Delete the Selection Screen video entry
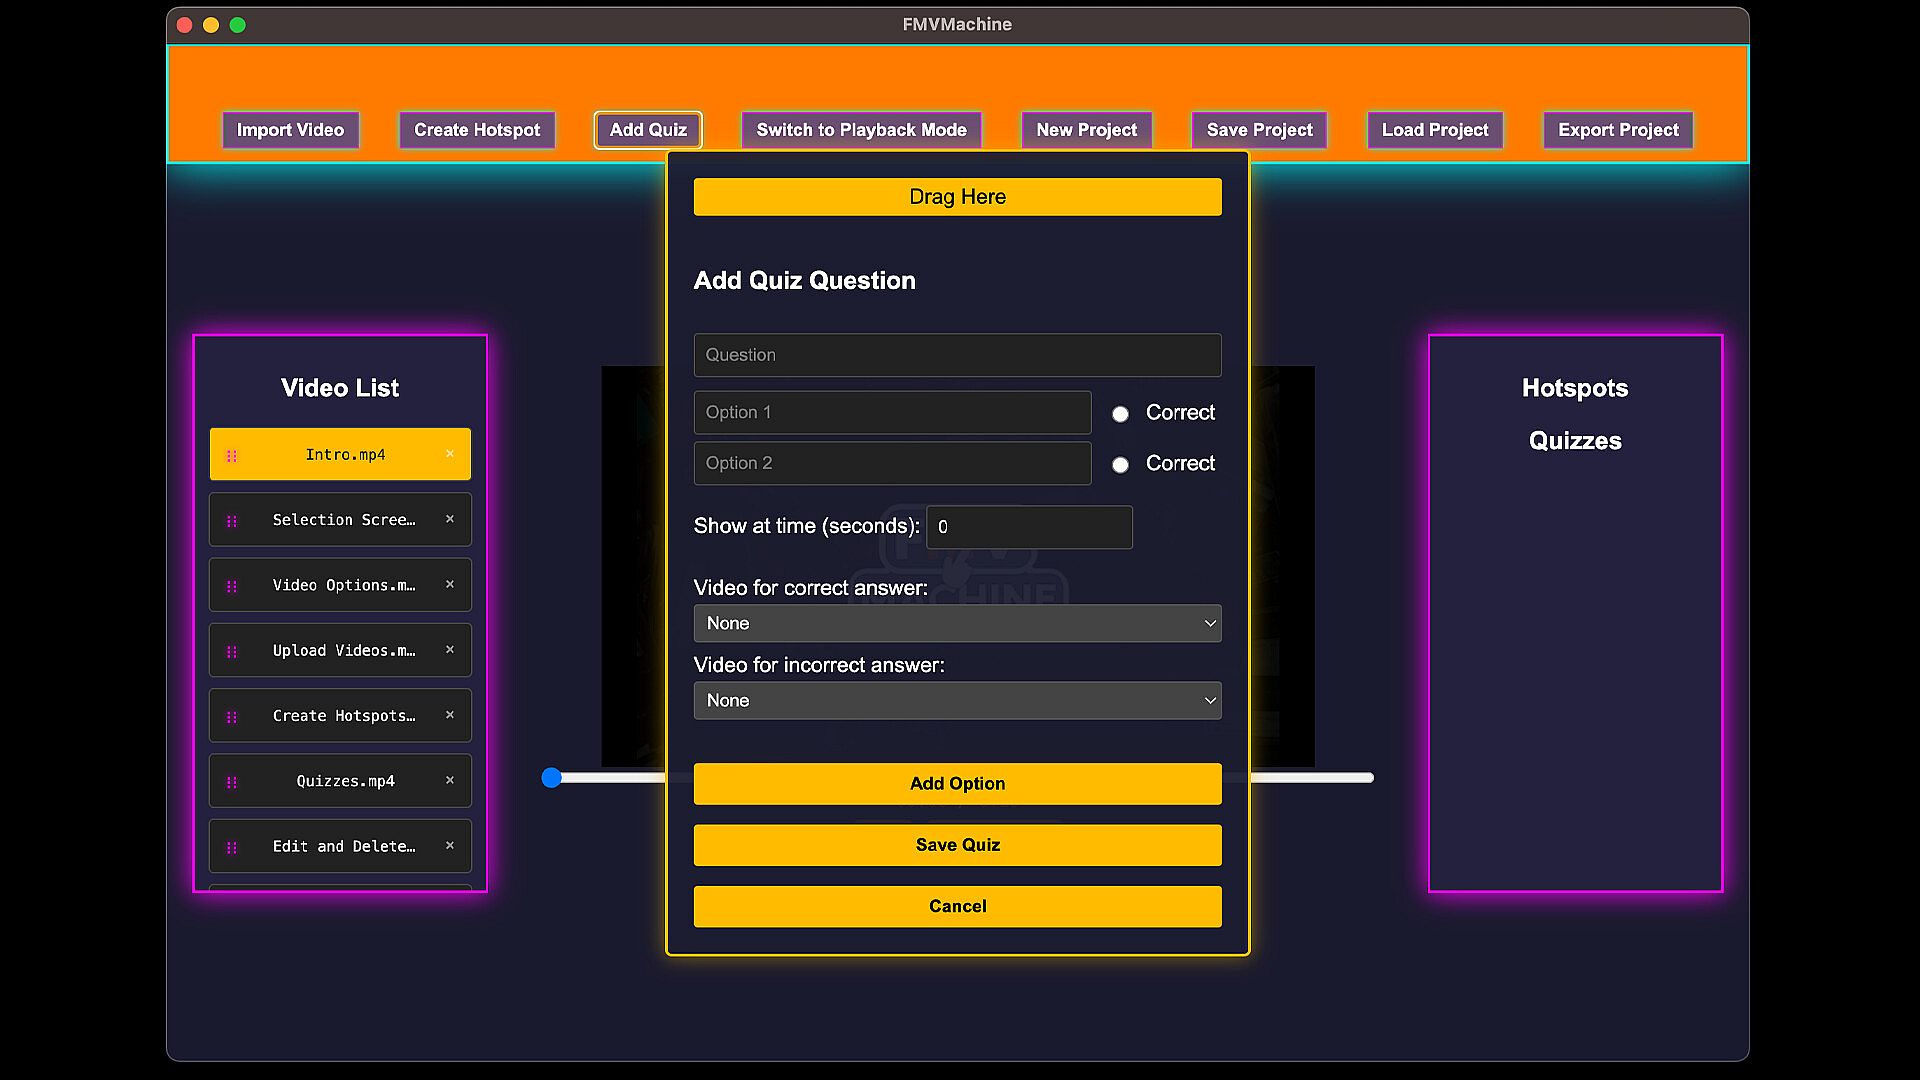This screenshot has width=1920, height=1080. 450,519
